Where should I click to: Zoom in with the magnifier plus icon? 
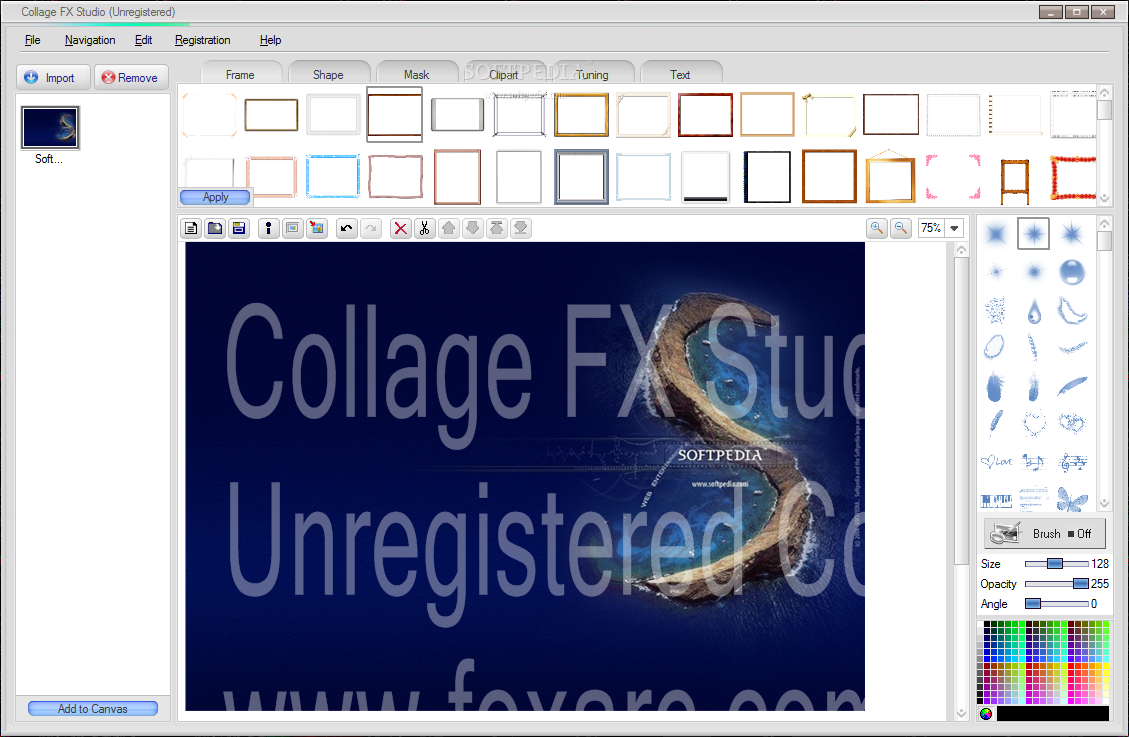[877, 228]
